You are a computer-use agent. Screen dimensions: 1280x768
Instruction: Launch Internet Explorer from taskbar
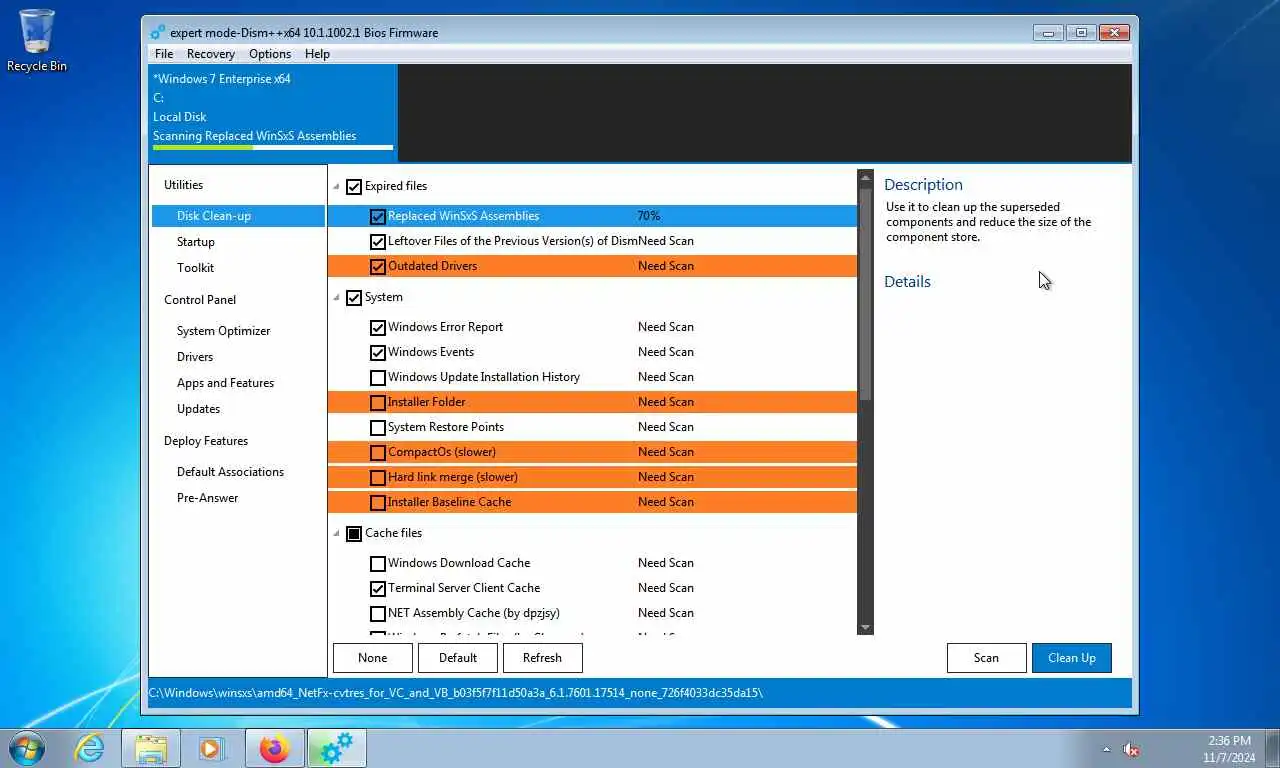[90, 748]
